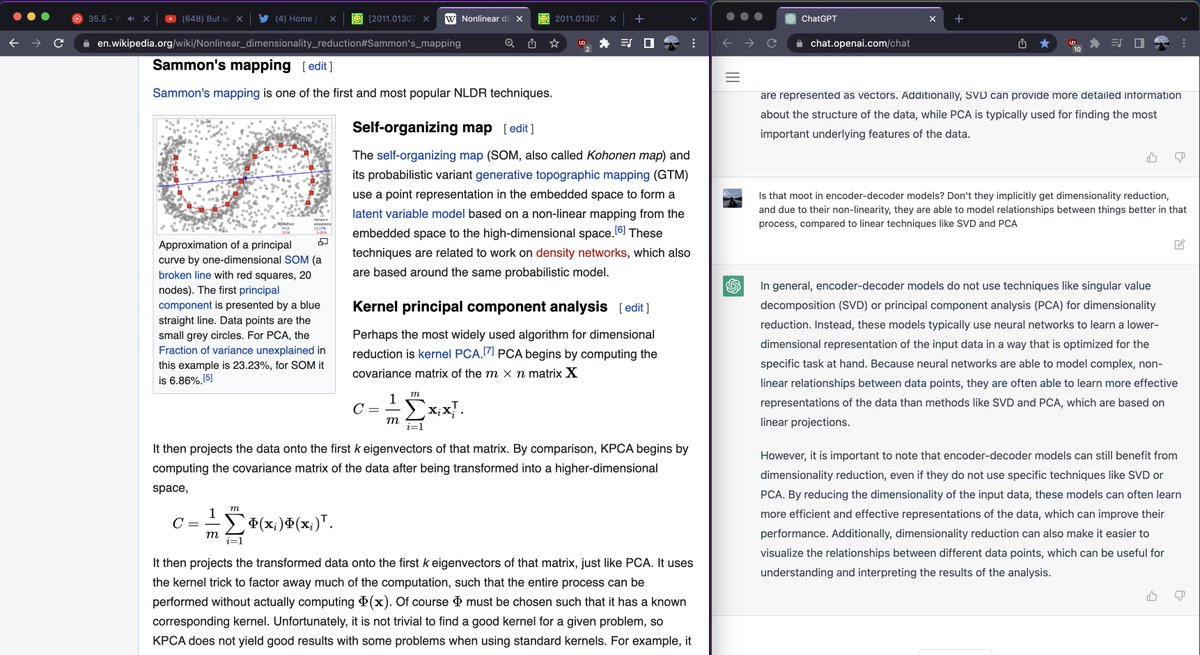Screen dimensions: 1200x655
Task: Close the Twitter Home tab
Action: (x=334, y=18)
